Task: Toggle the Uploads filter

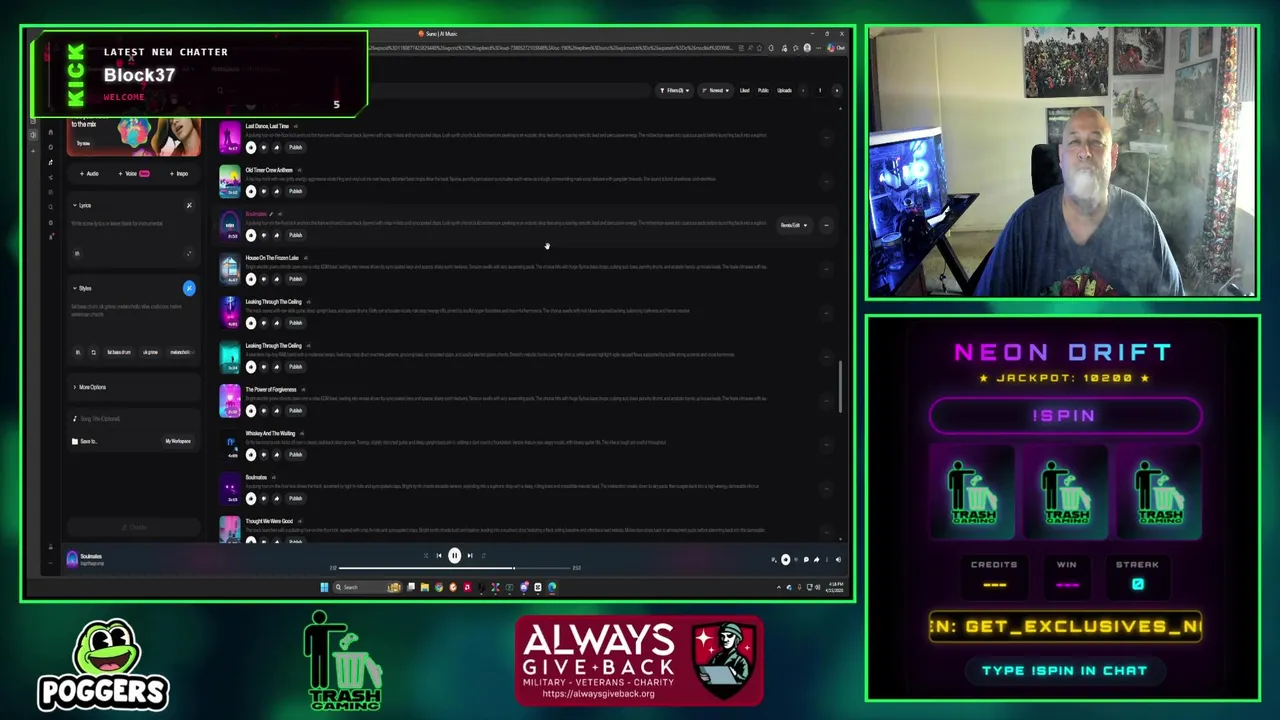Action: pyautogui.click(x=784, y=91)
